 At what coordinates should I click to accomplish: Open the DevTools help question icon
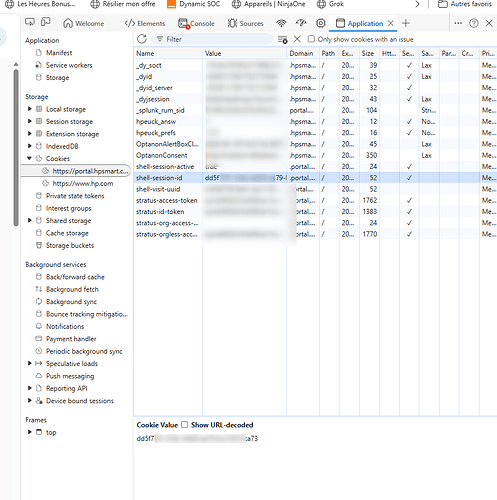click(474, 23)
